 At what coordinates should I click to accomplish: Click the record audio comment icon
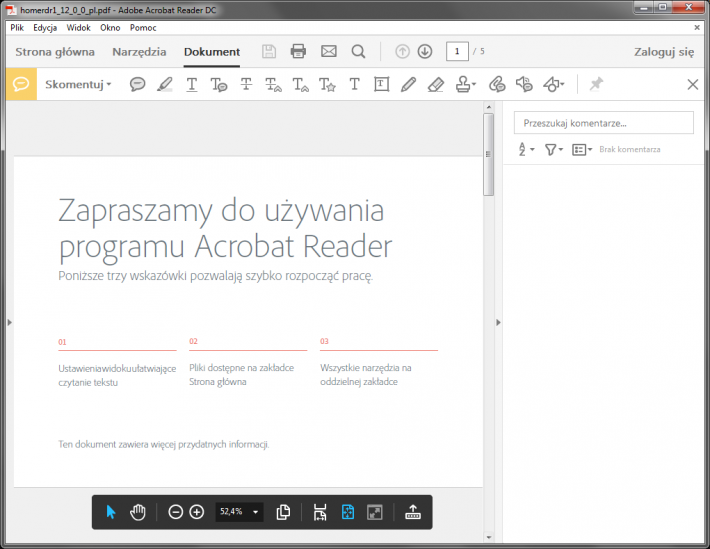click(524, 84)
